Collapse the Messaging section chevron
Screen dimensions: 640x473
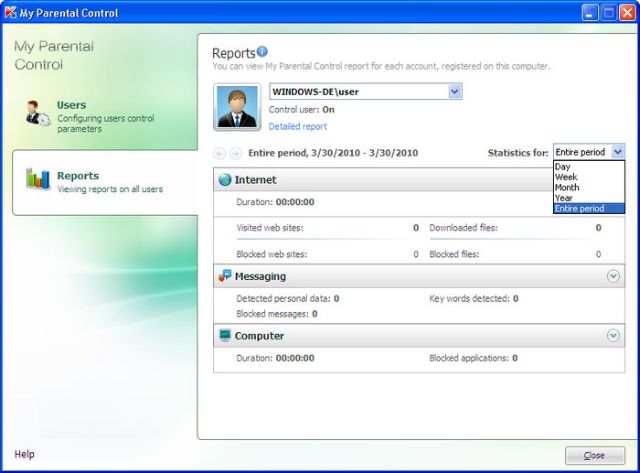pos(613,277)
